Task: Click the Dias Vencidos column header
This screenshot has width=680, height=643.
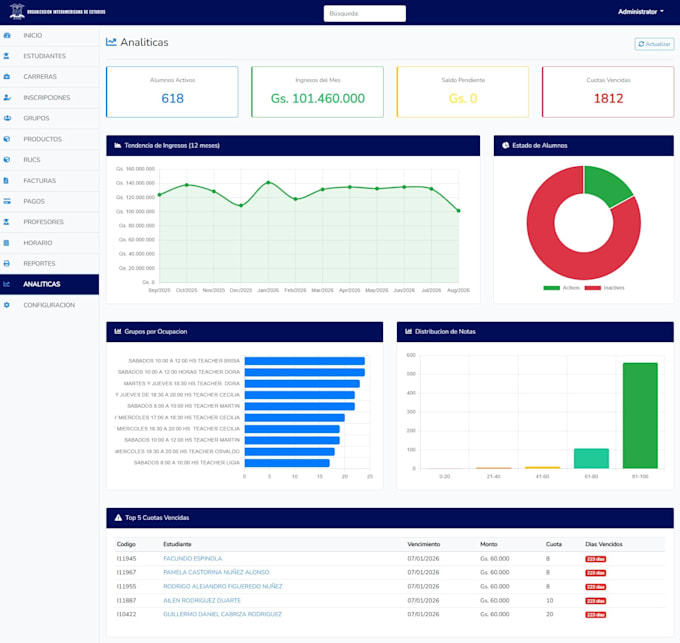Action: click(x=604, y=544)
